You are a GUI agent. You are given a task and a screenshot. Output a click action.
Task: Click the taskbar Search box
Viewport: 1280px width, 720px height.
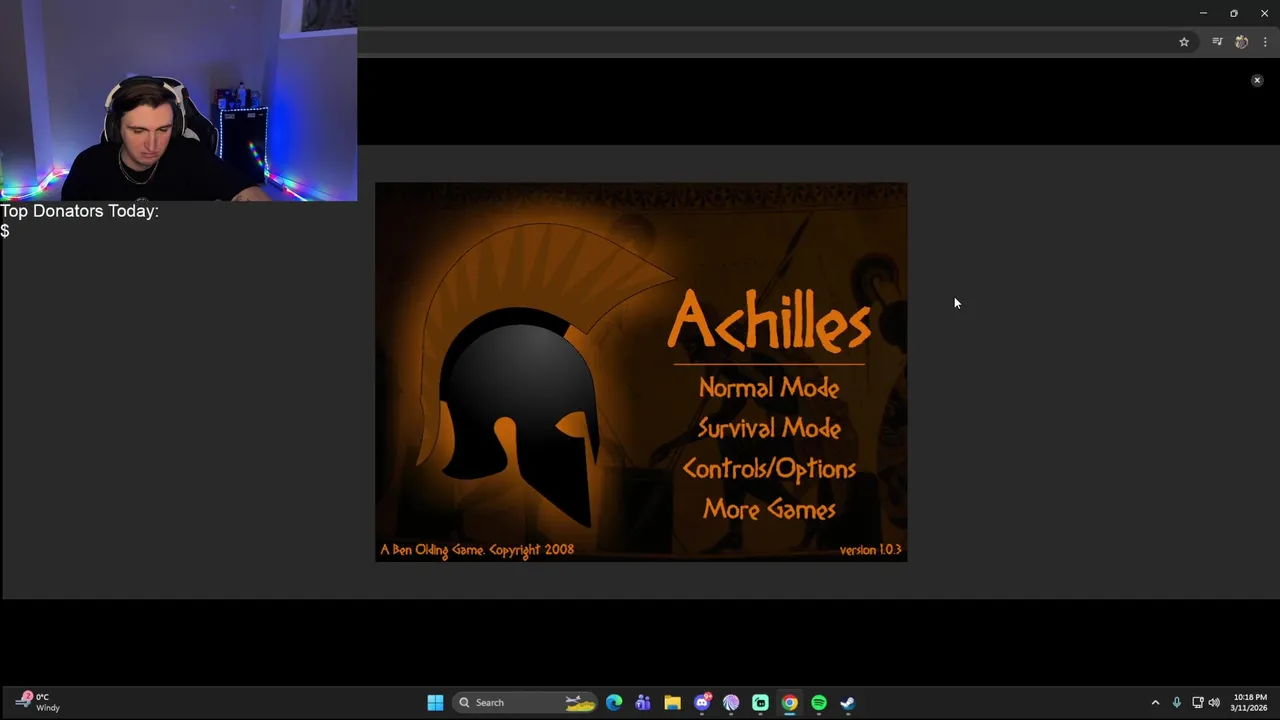pos(524,703)
